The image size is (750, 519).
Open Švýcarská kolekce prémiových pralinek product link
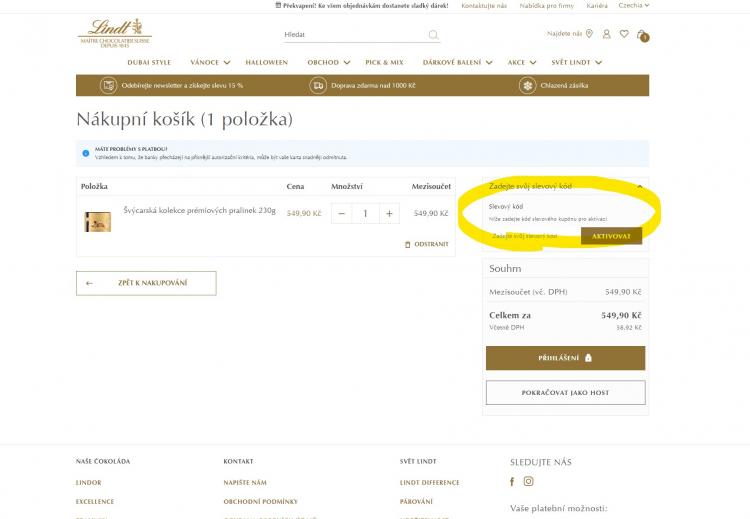199,210
